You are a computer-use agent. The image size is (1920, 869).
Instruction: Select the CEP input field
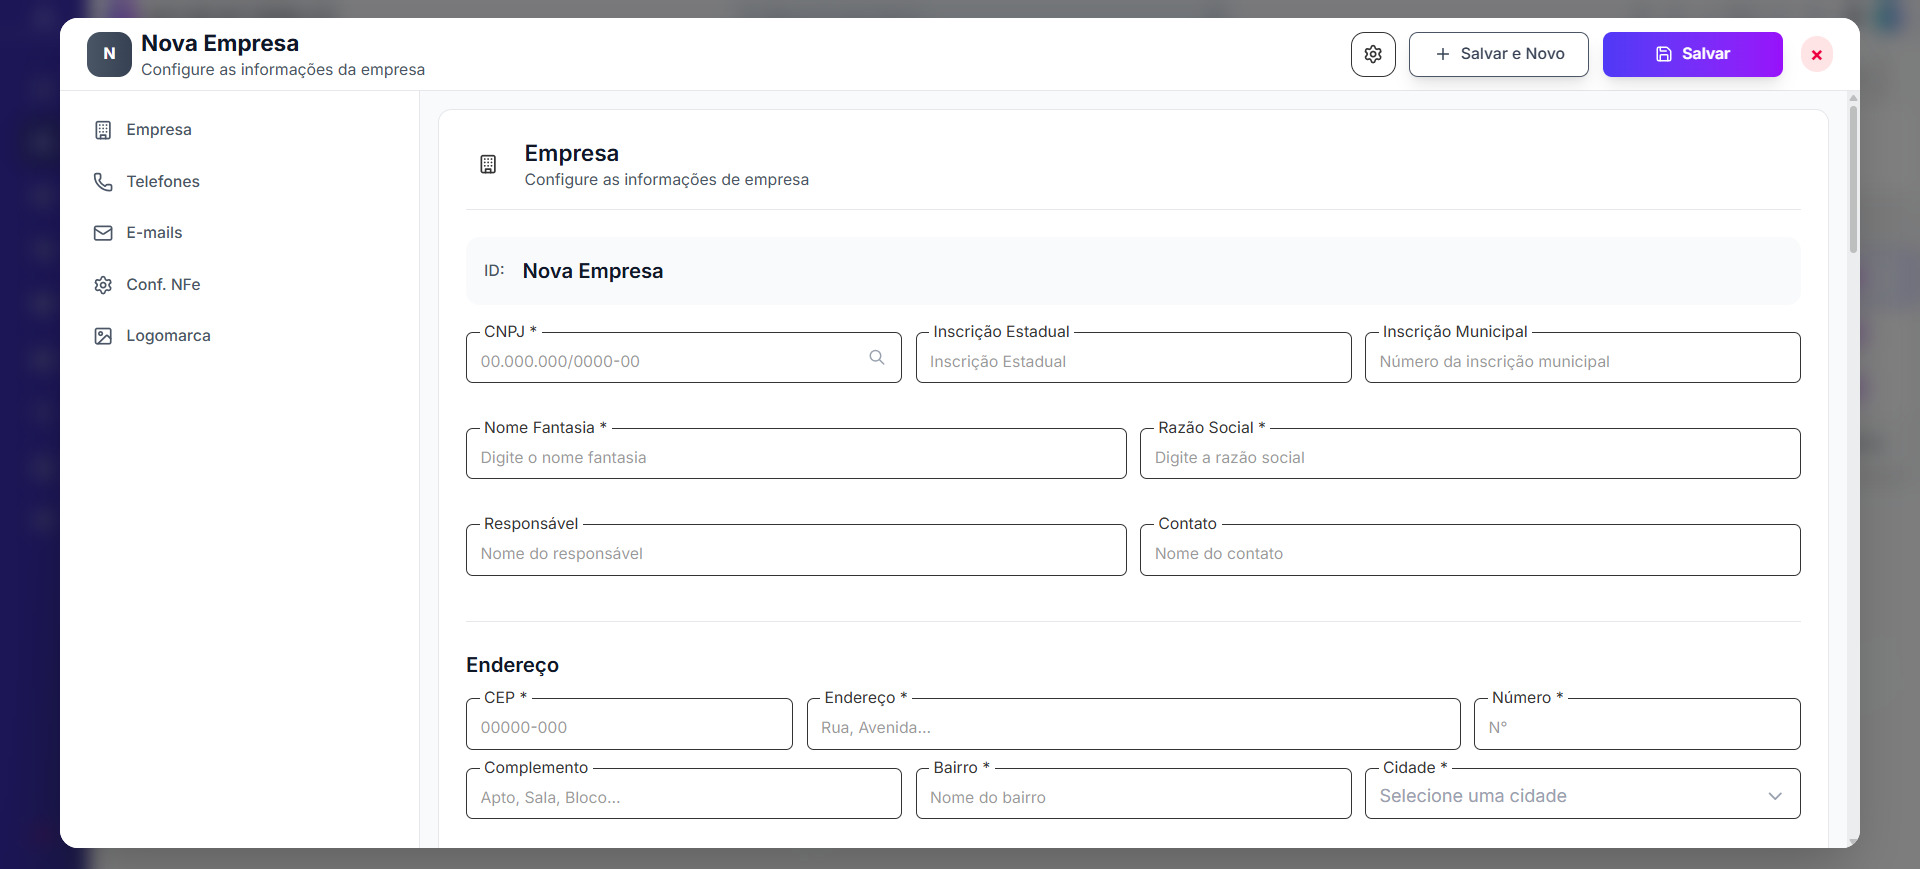(628, 727)
